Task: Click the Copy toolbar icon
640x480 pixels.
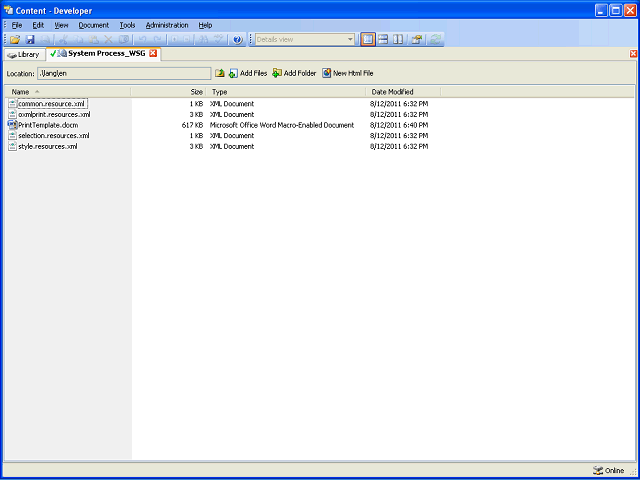Action: pyautogui.click(x=78, y=40)
